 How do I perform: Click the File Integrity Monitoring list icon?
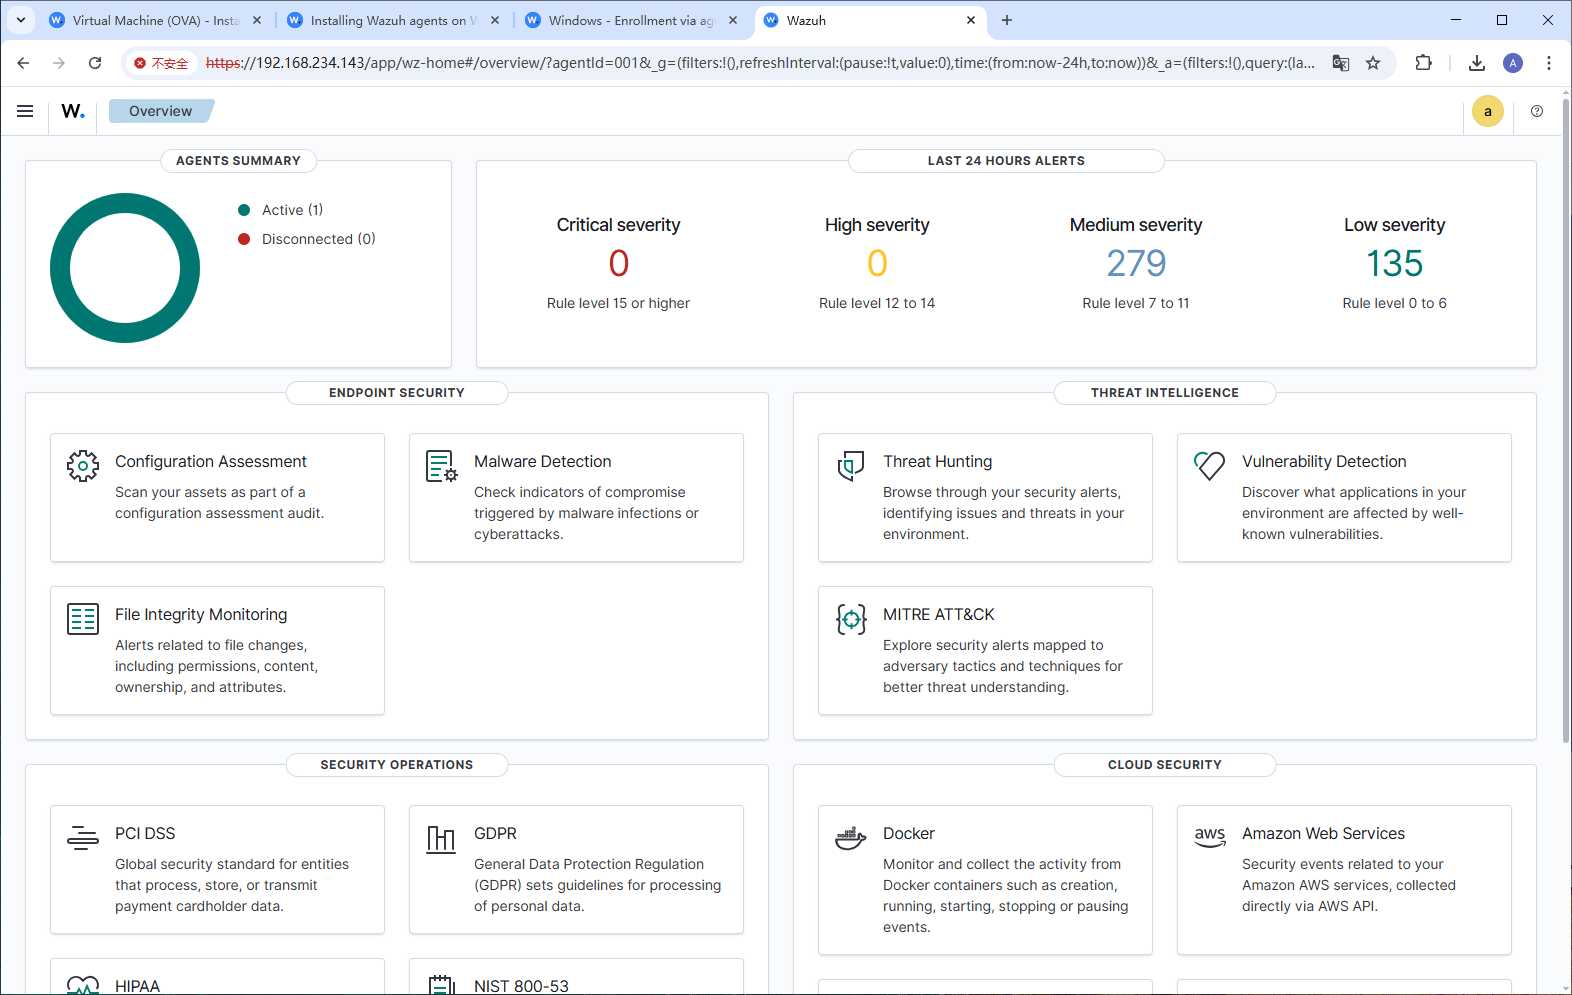83,619
